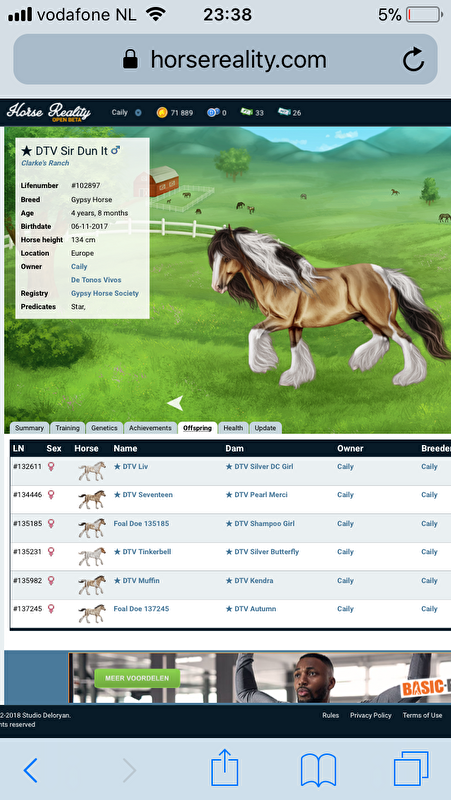This screenshot has height=800, width=451.
Task: Open Gypsy Horse Society registry link
Action: coord(105,293)
